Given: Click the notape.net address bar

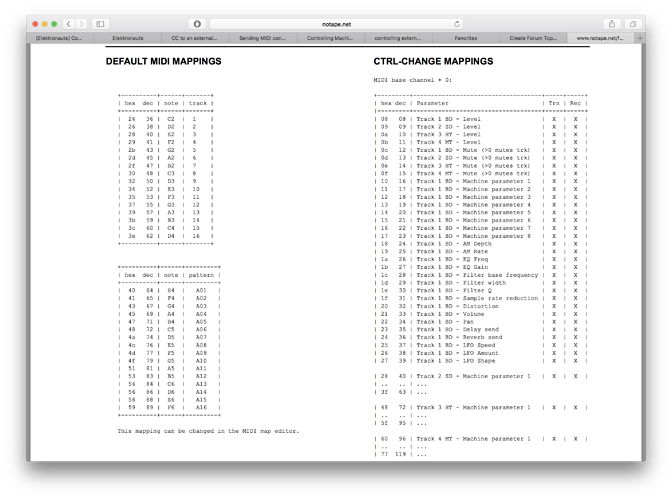Looking at the screenshot, I should point(336,24).
